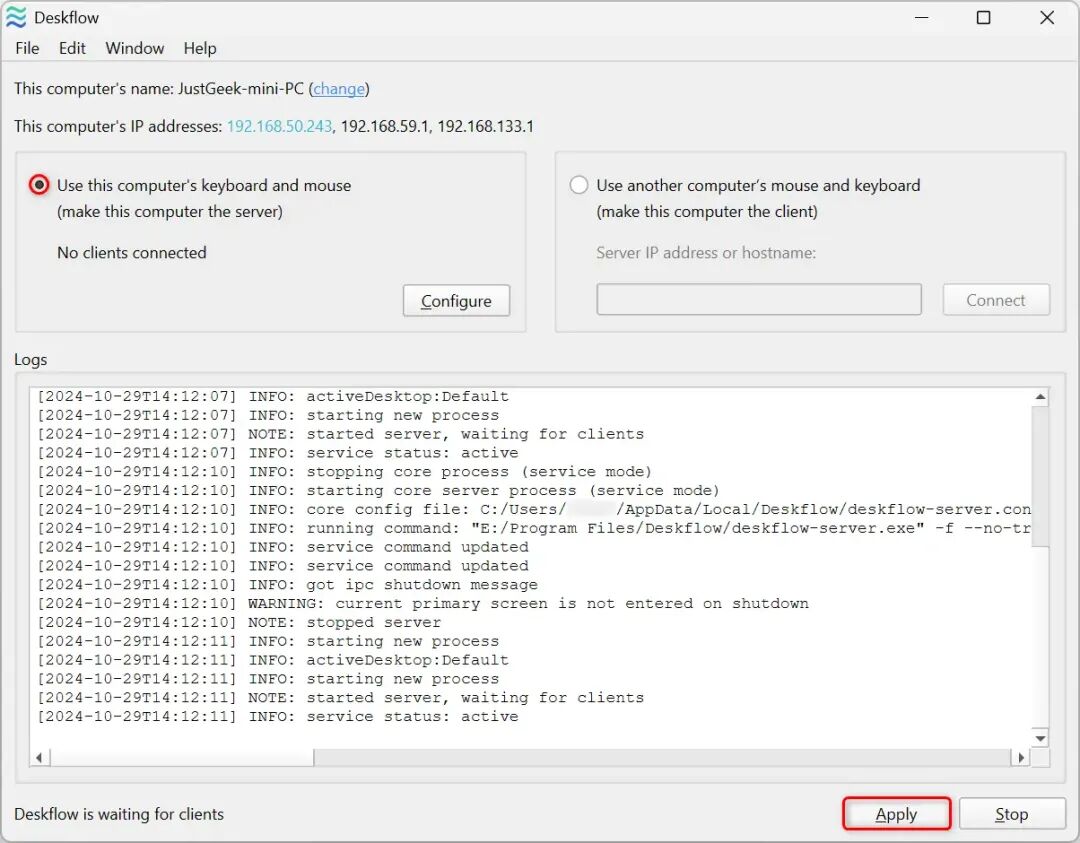Click the 192.168.133.1 IP address text

(x=486, y=127)
